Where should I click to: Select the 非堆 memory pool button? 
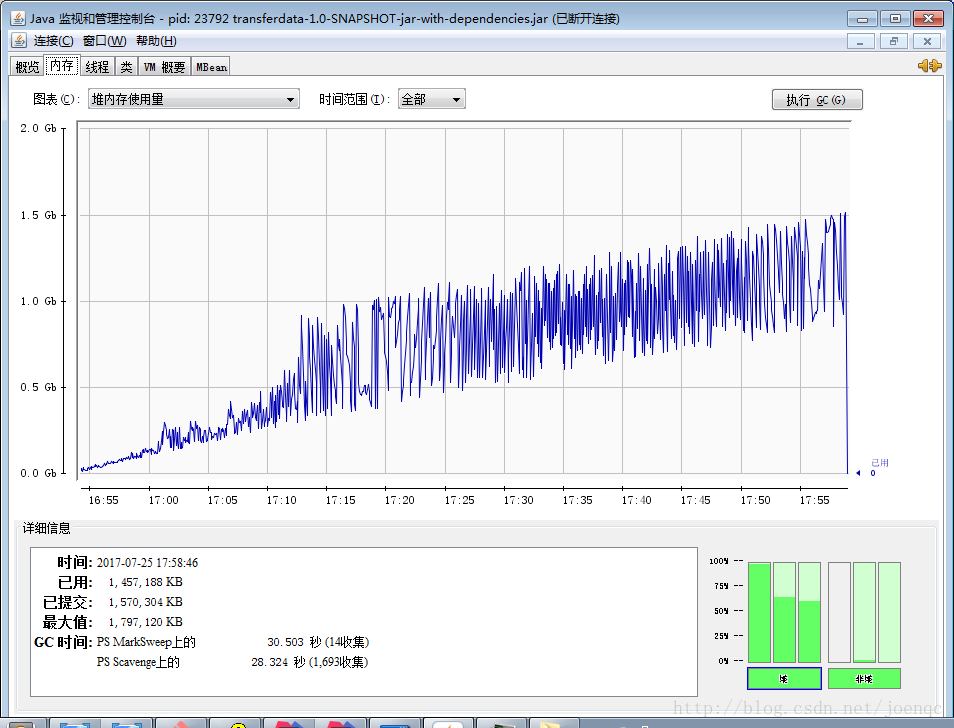(x=864, y=679)
